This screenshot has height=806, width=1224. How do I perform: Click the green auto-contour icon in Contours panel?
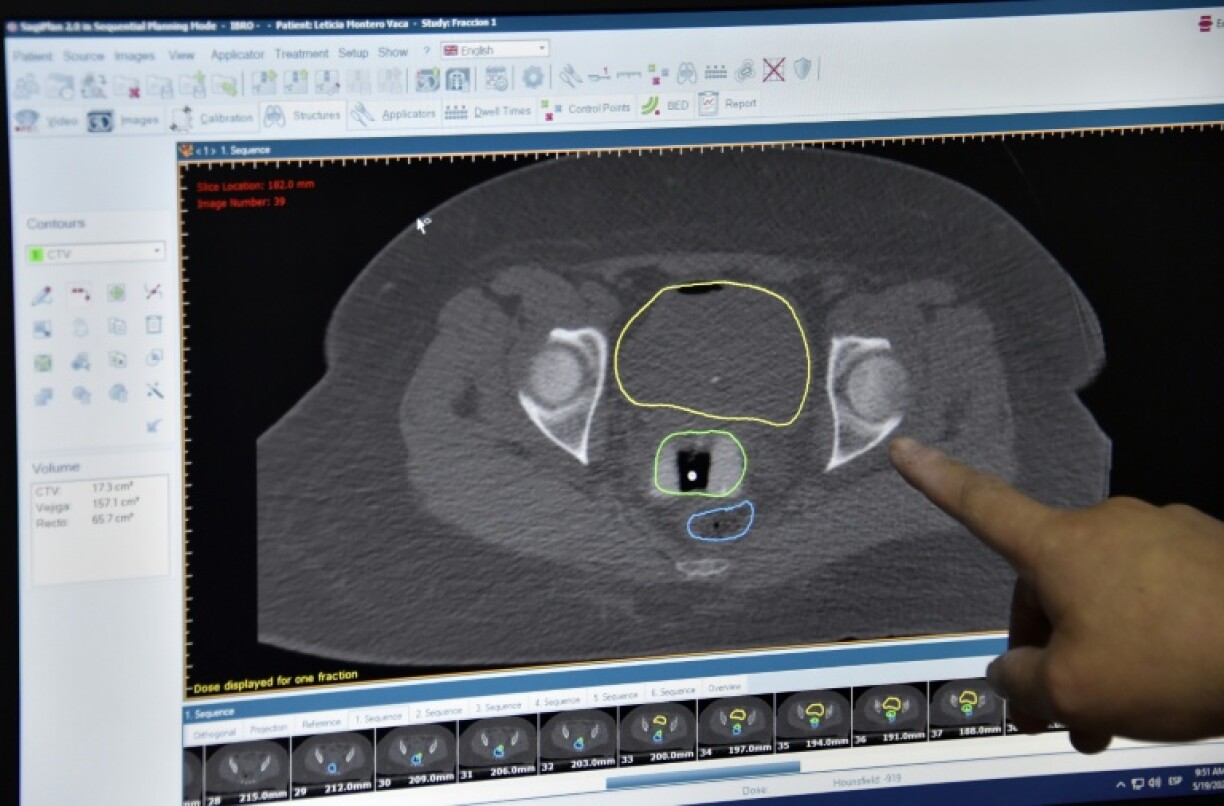pyautogui.click(x=119, y=292)
